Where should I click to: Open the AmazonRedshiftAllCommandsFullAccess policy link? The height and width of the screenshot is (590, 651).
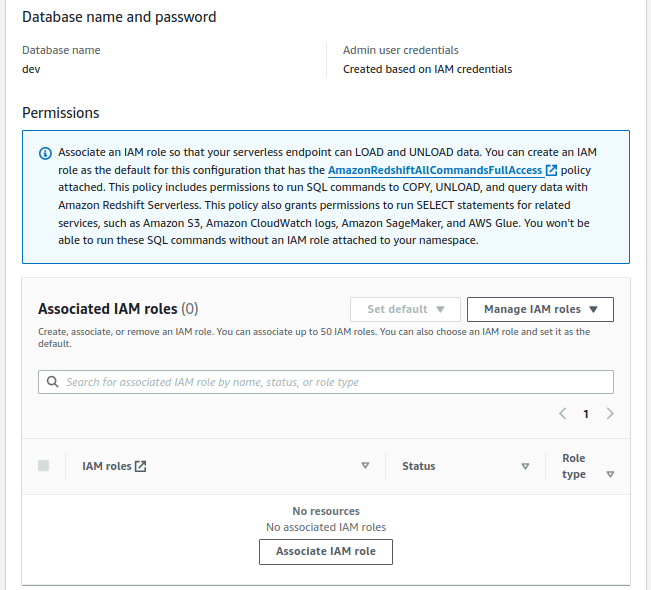point(435,170)
